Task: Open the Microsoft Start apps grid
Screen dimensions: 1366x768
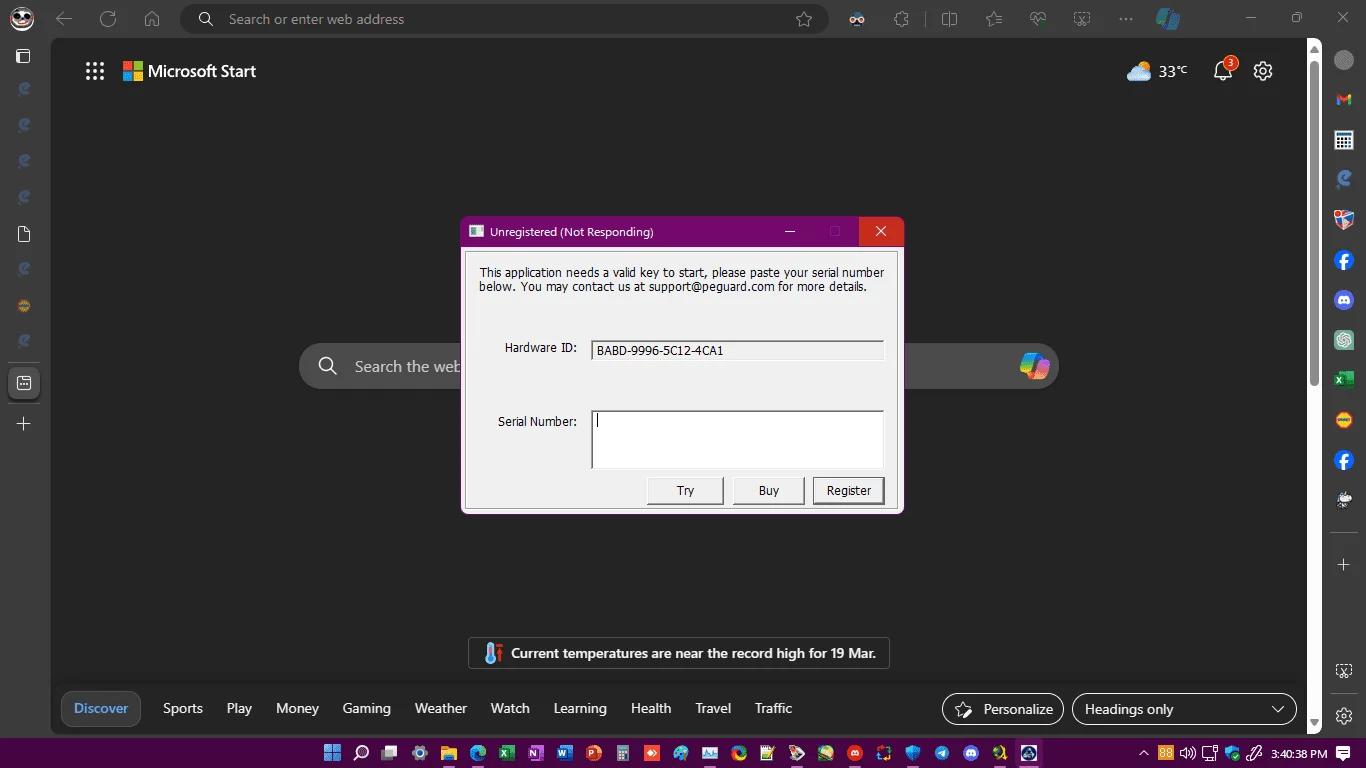Action: click(x=95, y=71)
